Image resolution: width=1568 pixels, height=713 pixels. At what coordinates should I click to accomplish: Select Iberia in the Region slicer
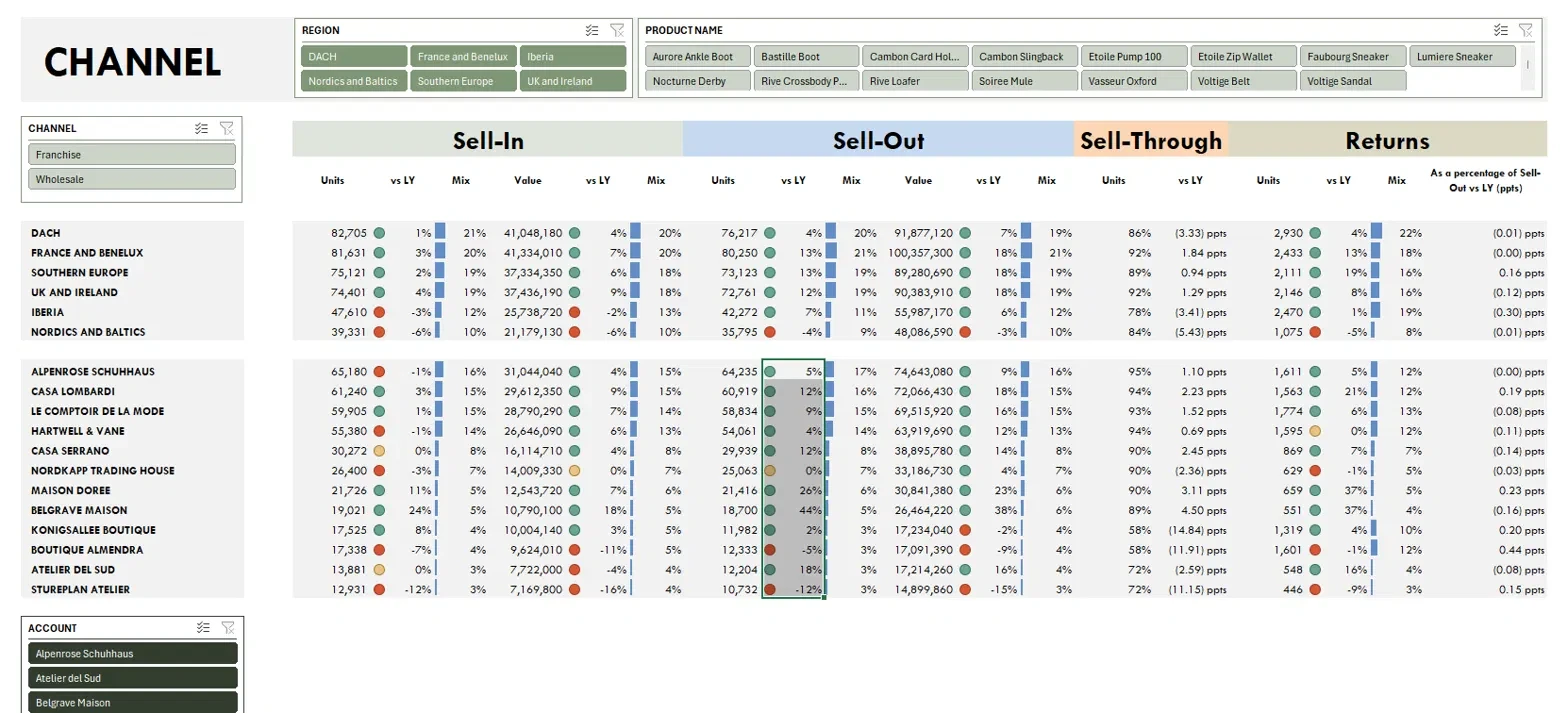coord(572,56)
